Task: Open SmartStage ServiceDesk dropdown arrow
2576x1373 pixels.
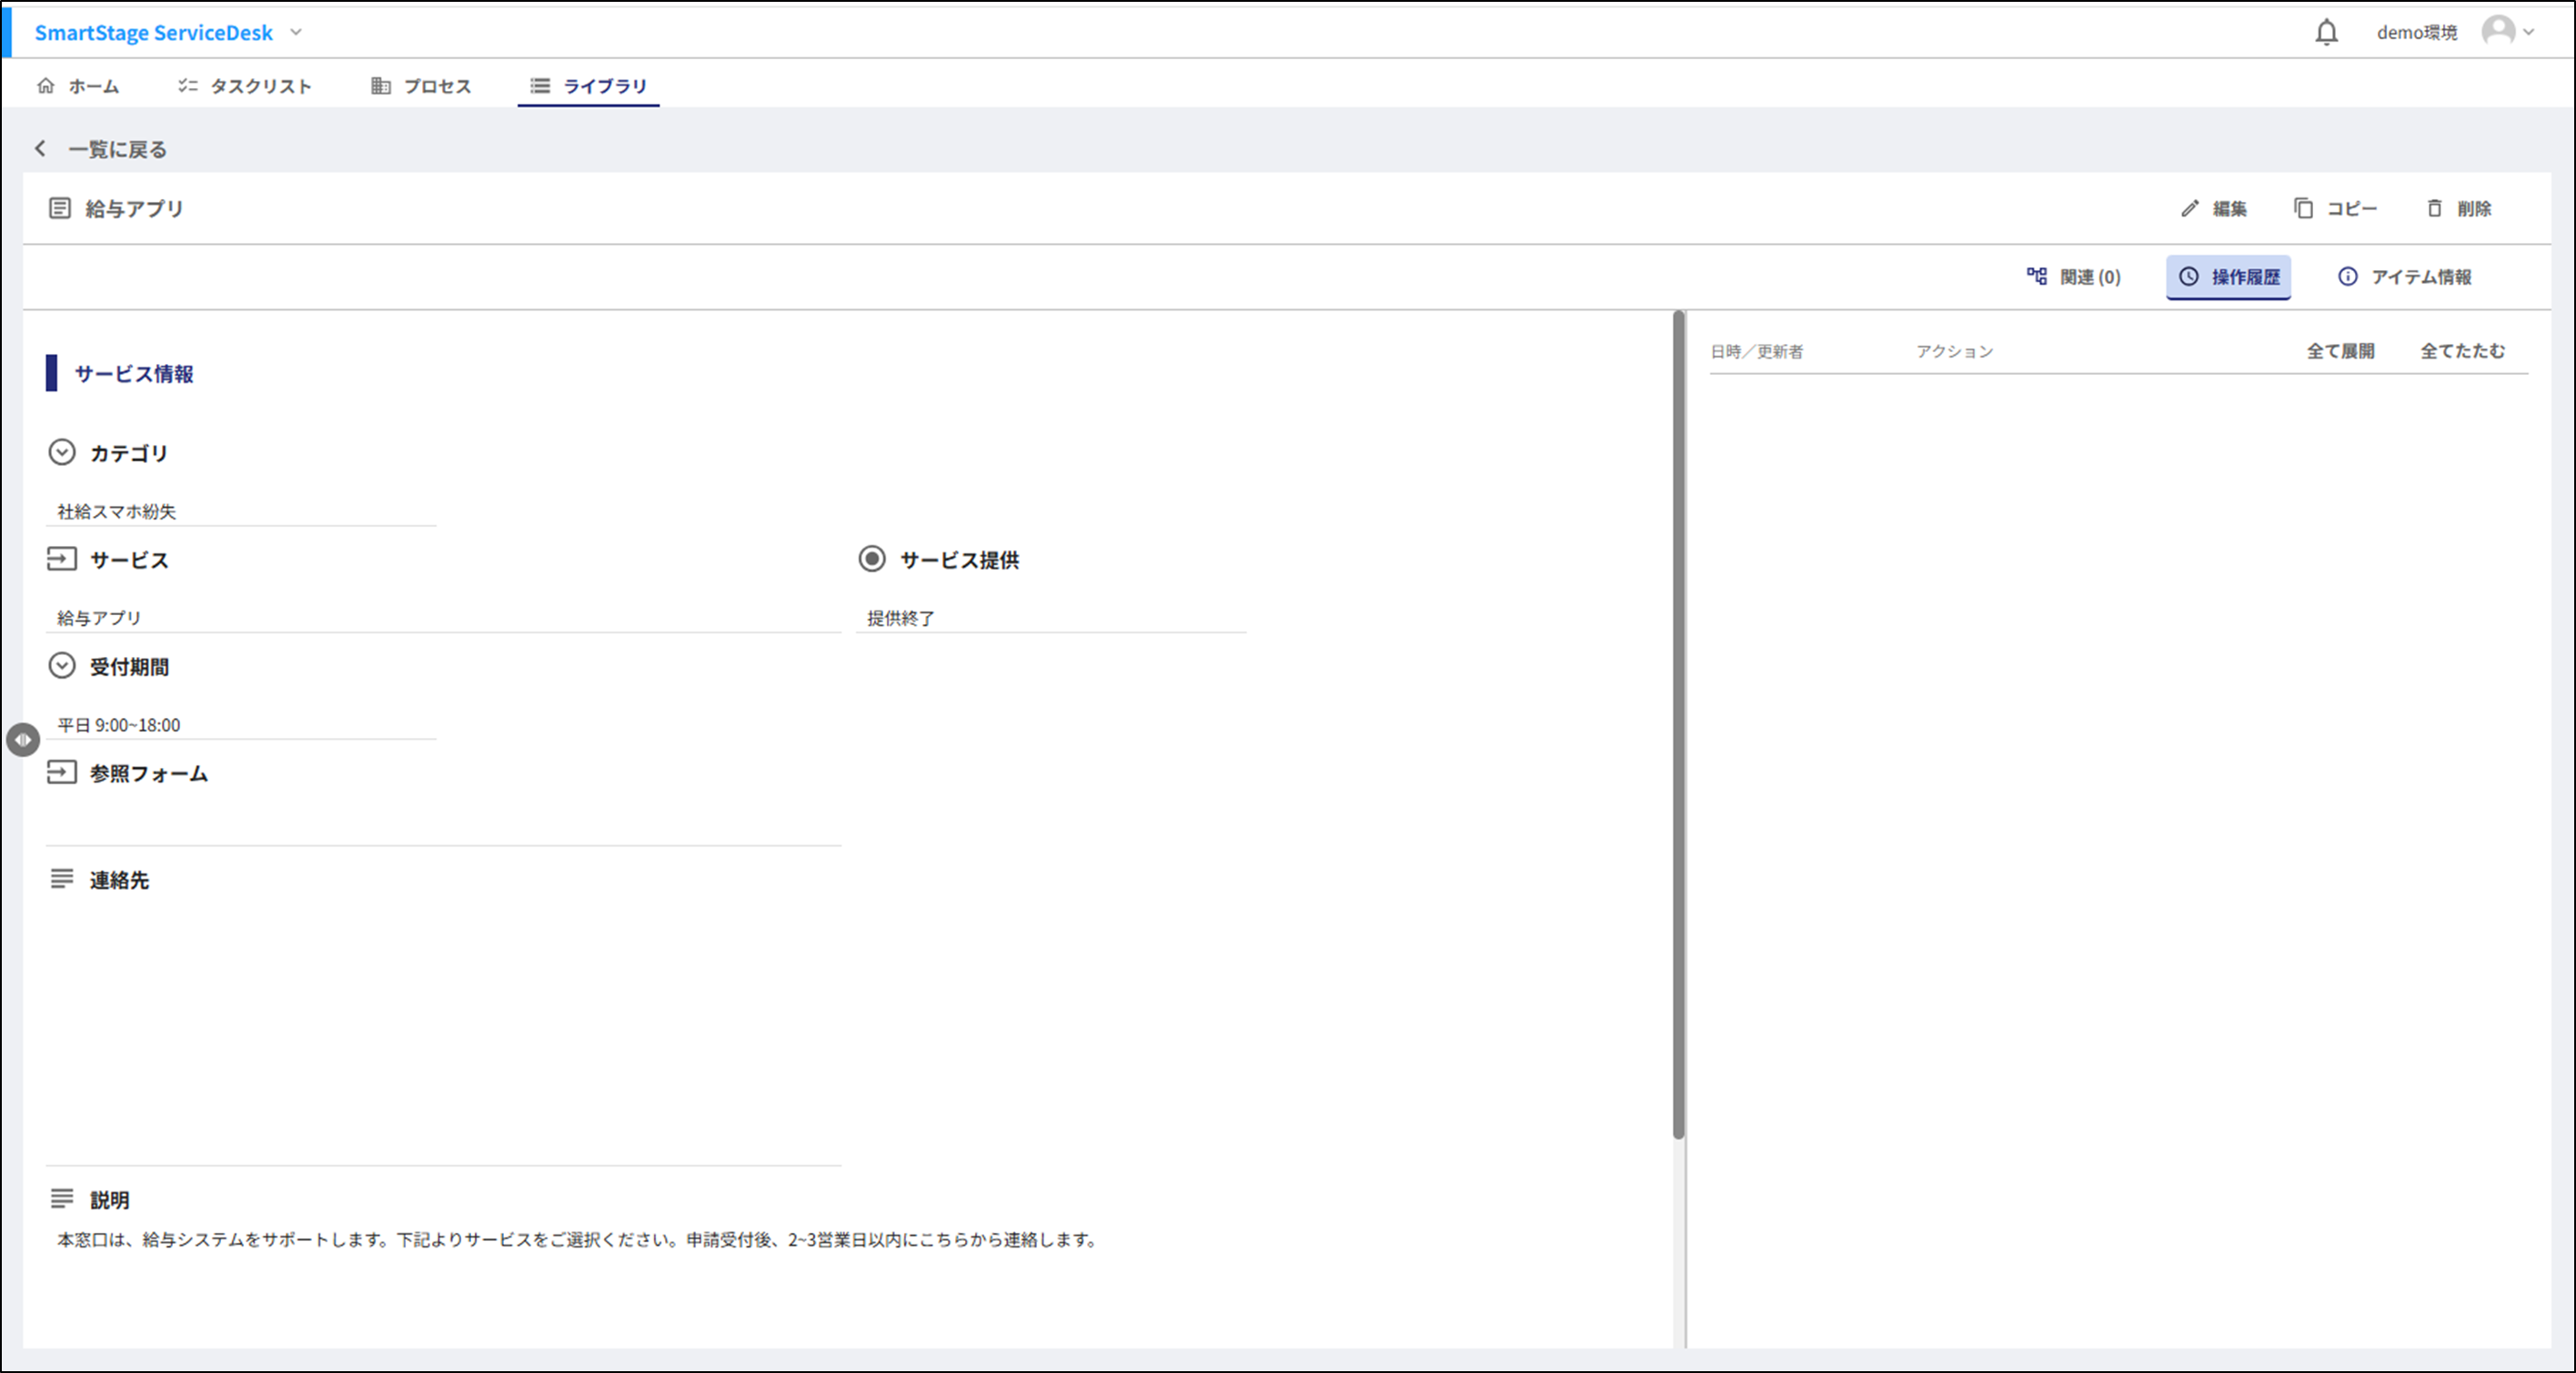Action: [296, 32]
